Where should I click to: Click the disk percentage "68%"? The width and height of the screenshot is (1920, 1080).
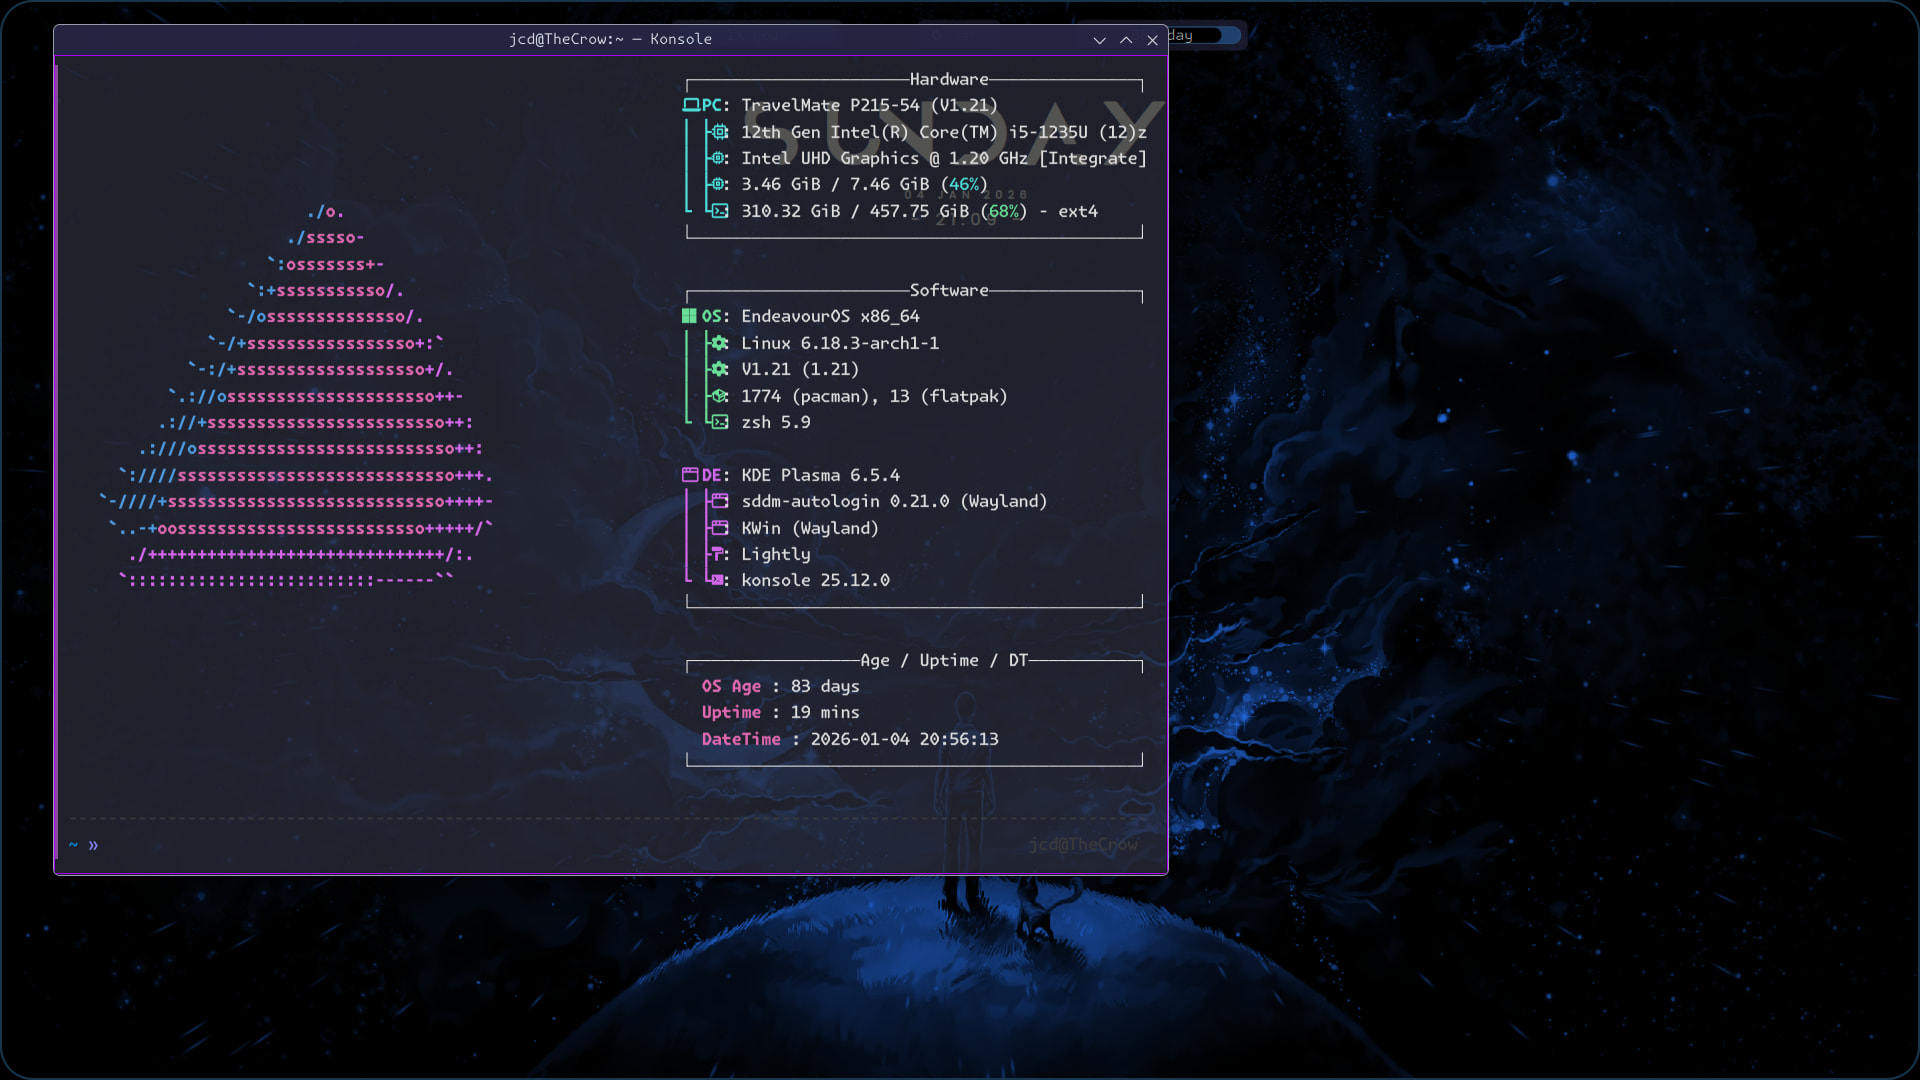click(x=1004, y=211)
